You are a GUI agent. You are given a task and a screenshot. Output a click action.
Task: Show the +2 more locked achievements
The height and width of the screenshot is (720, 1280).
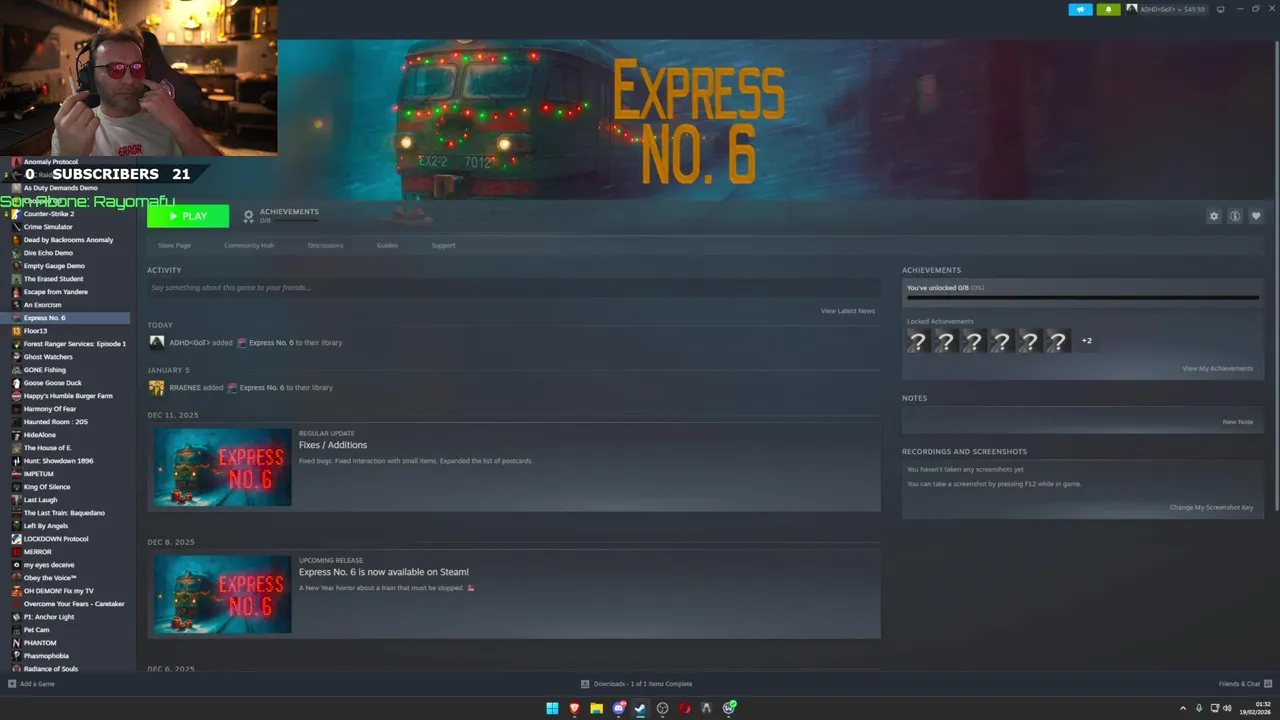click(x=1087, y=341)
